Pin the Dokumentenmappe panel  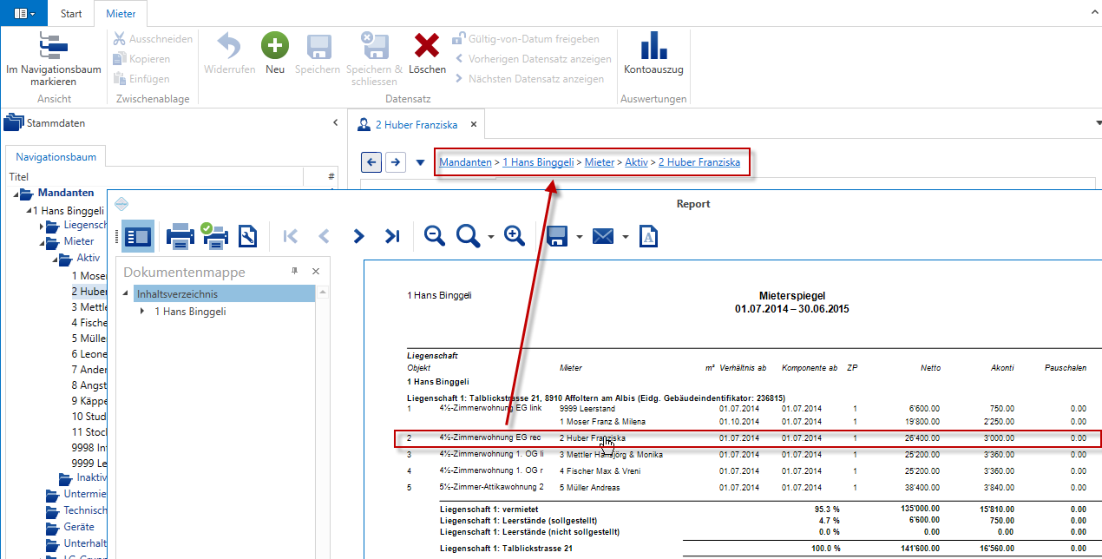point(294,271)
